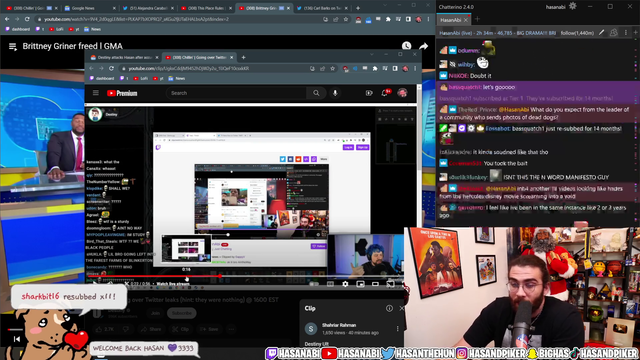640x360 pixels.
Task: Open the News bookmark in front window
Action: coord(177,78)
